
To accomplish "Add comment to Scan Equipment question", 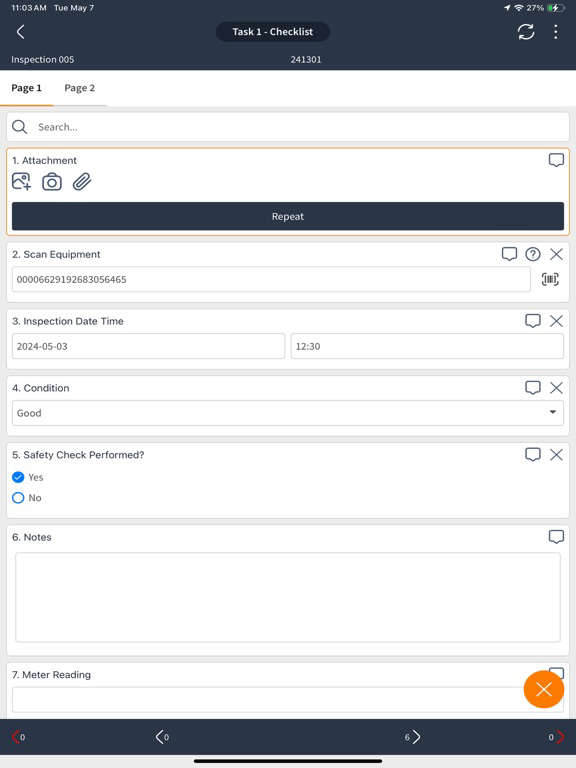I will click(509, 254).
